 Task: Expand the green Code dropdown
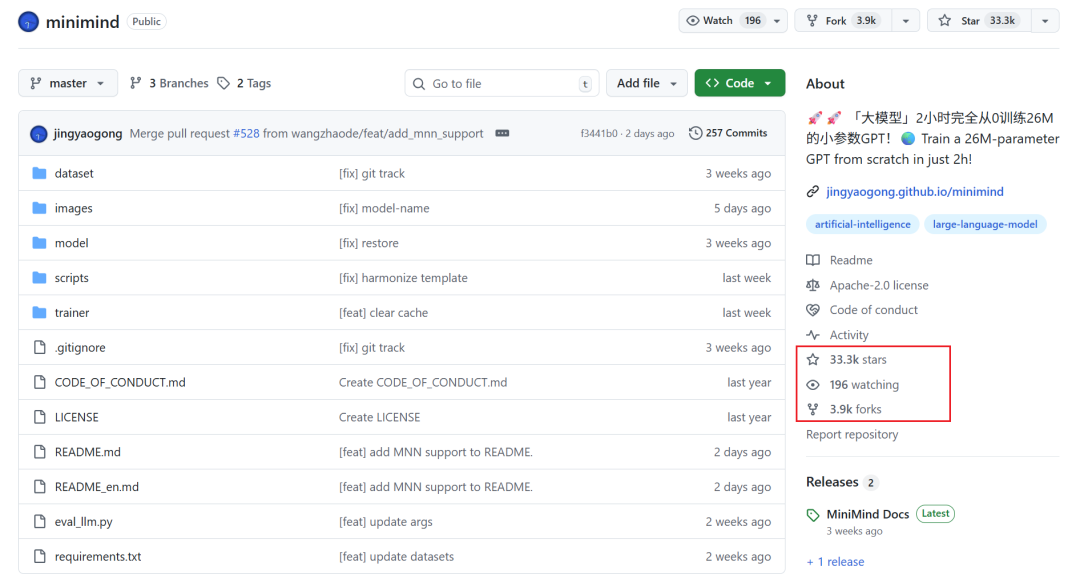[x=739, y=83]
